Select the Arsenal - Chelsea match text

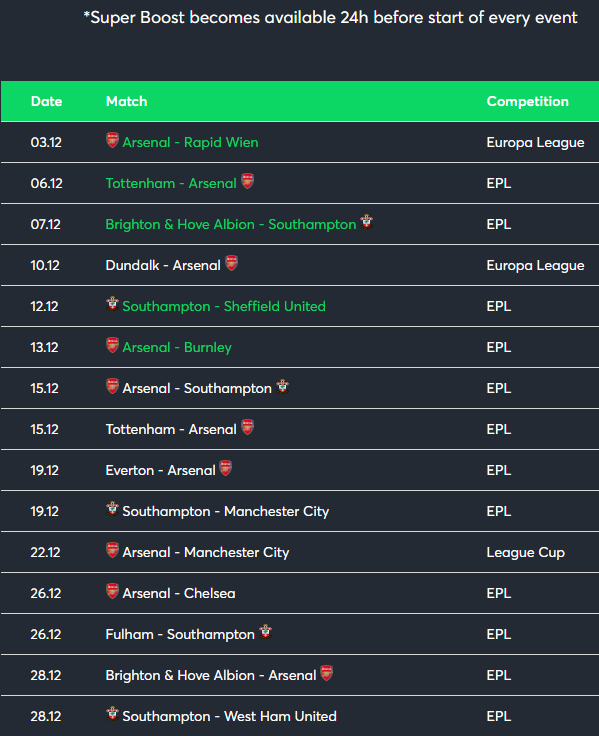pos(179,593)
